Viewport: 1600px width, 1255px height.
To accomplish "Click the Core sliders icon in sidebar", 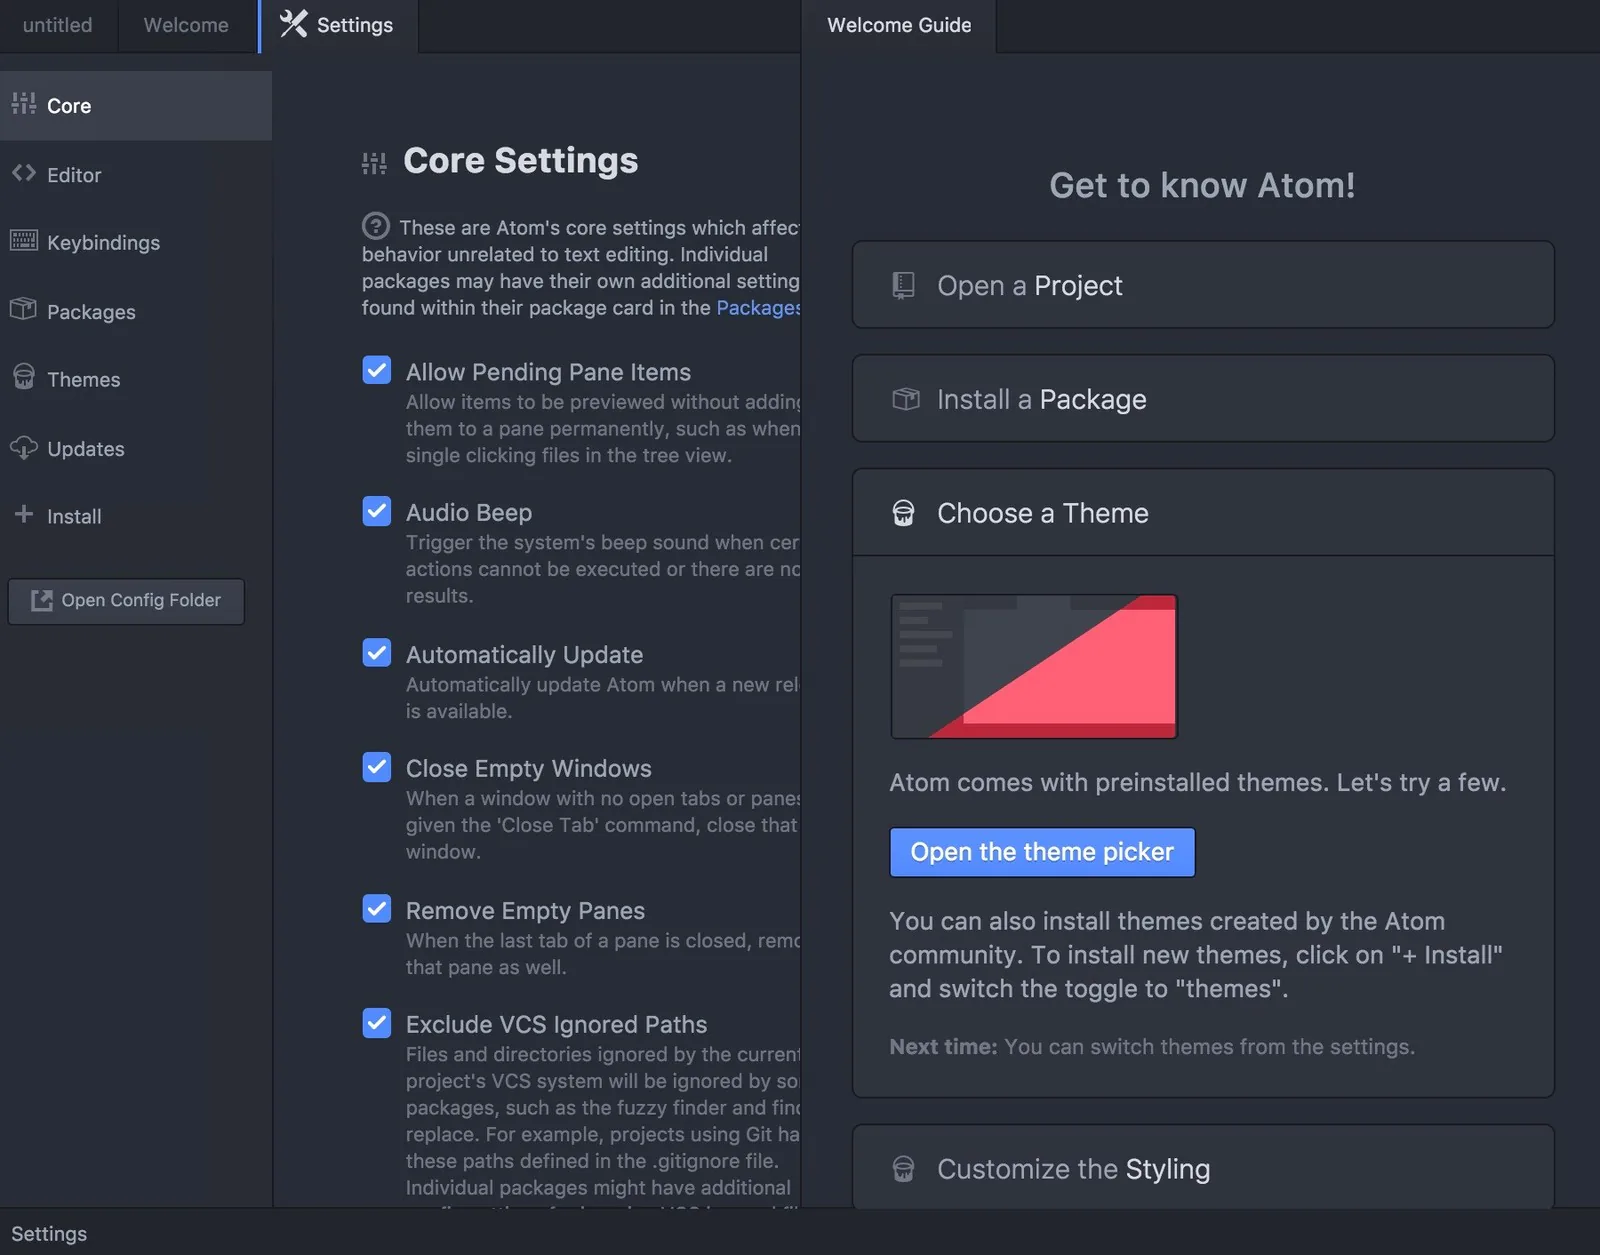I will pyautogui.click(x=24, y=104).
